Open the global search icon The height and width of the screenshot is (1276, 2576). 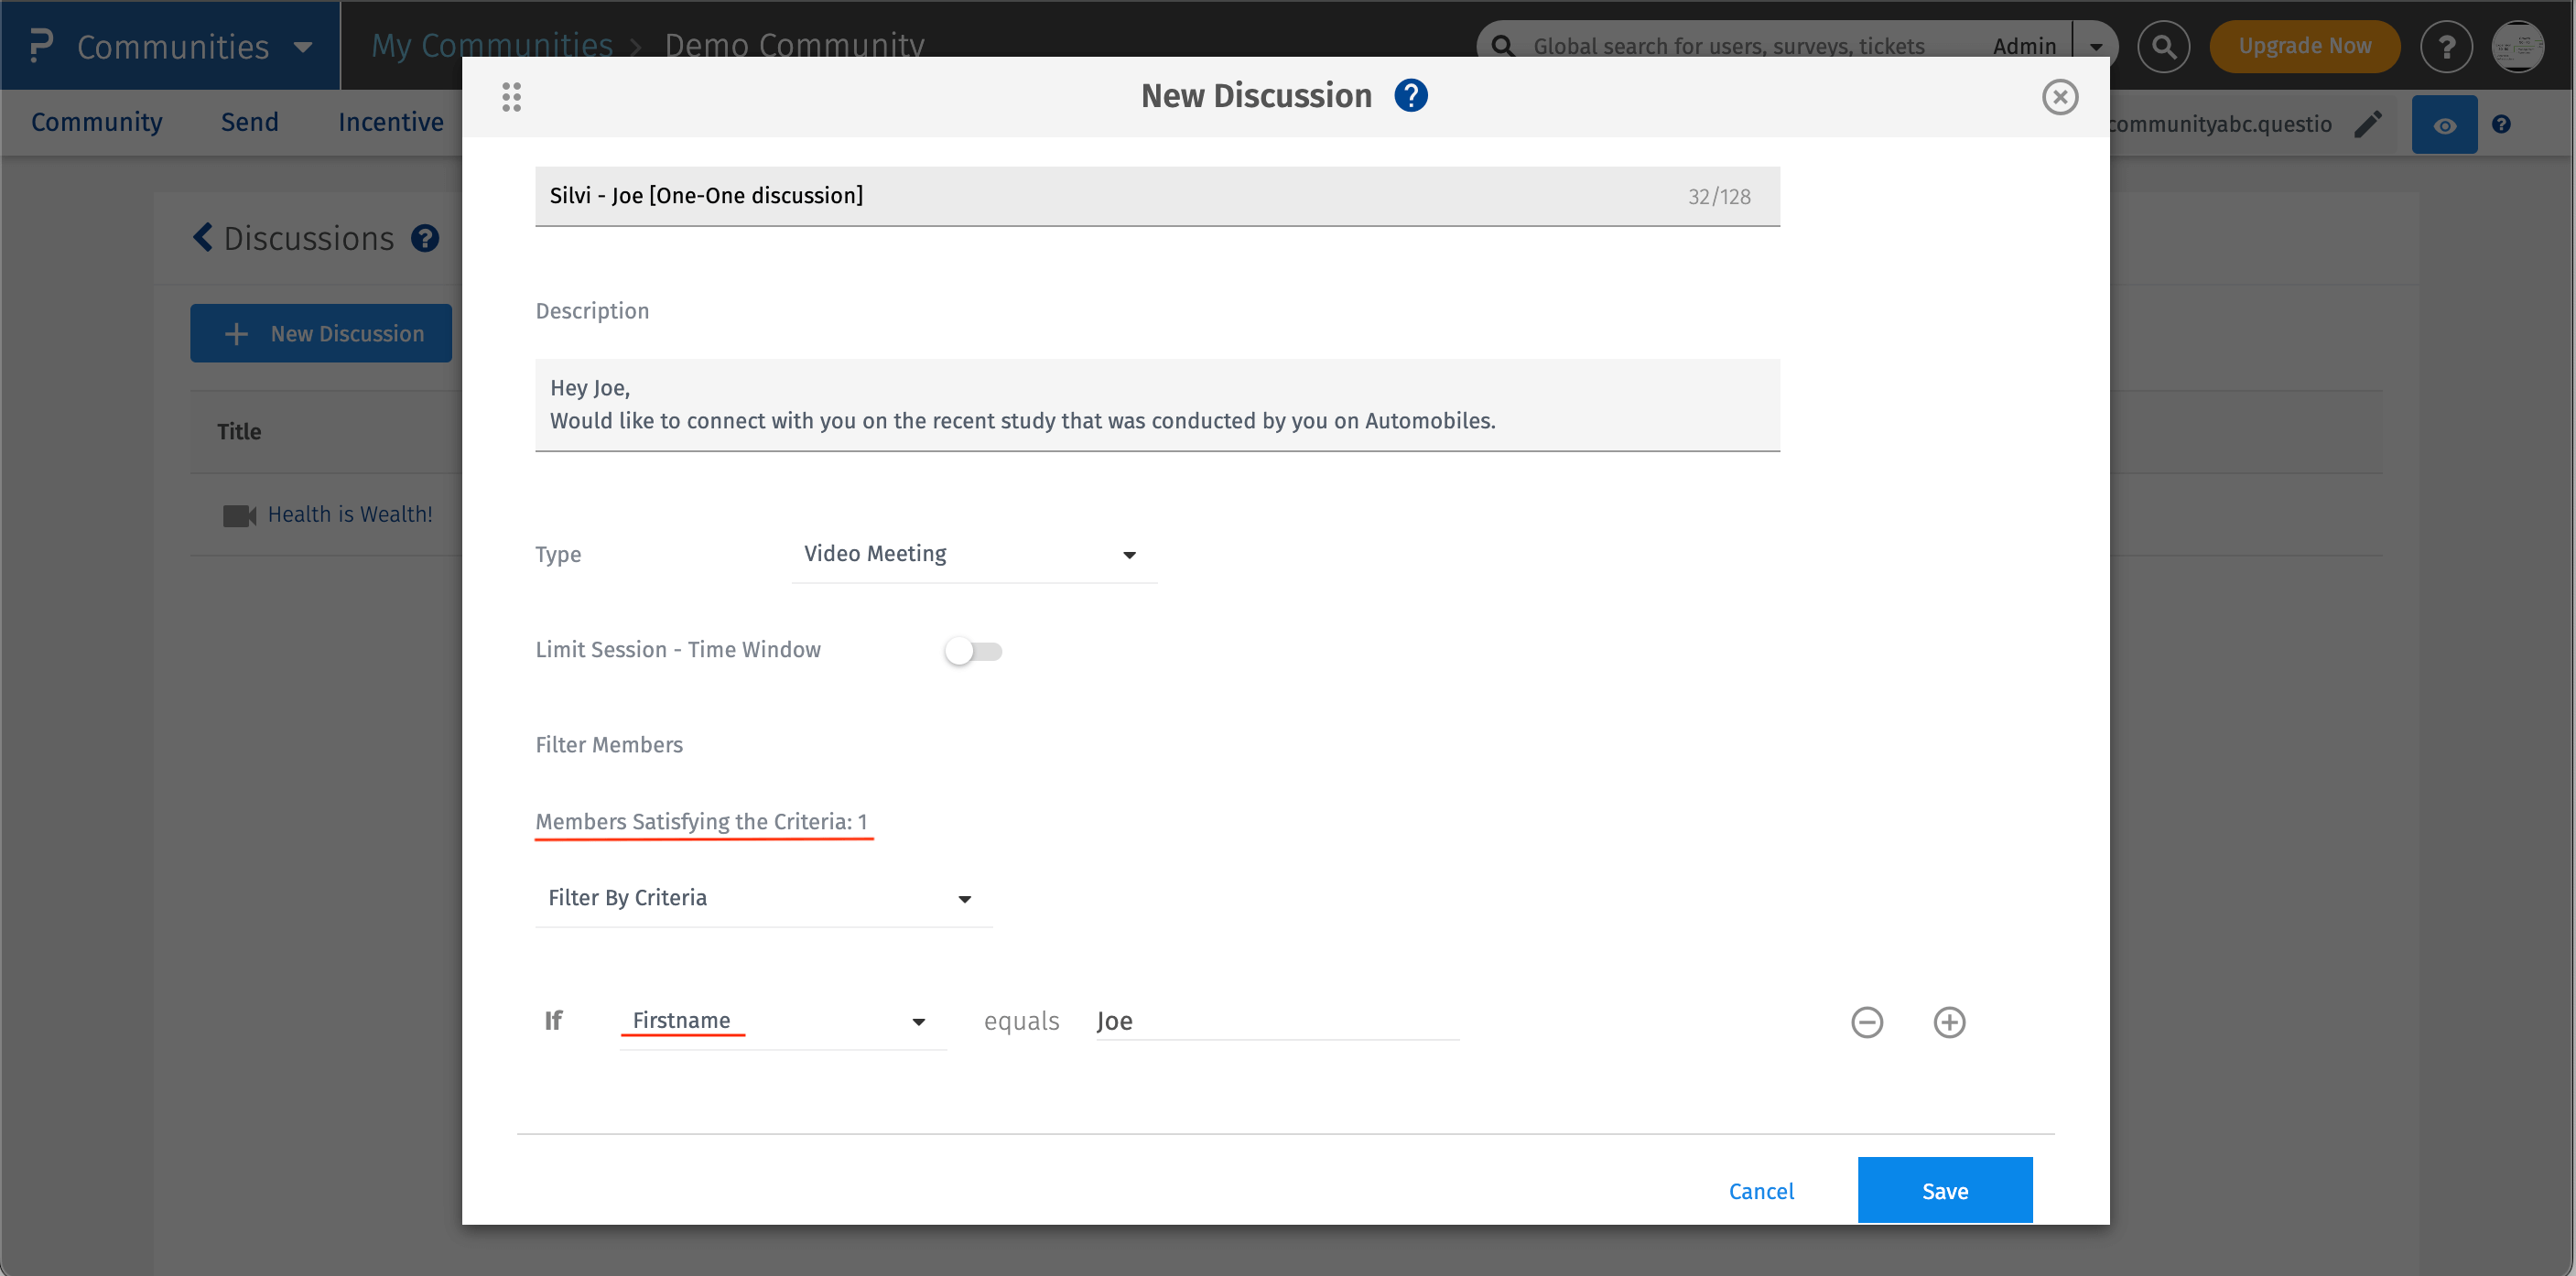(x=2163, y=46)
